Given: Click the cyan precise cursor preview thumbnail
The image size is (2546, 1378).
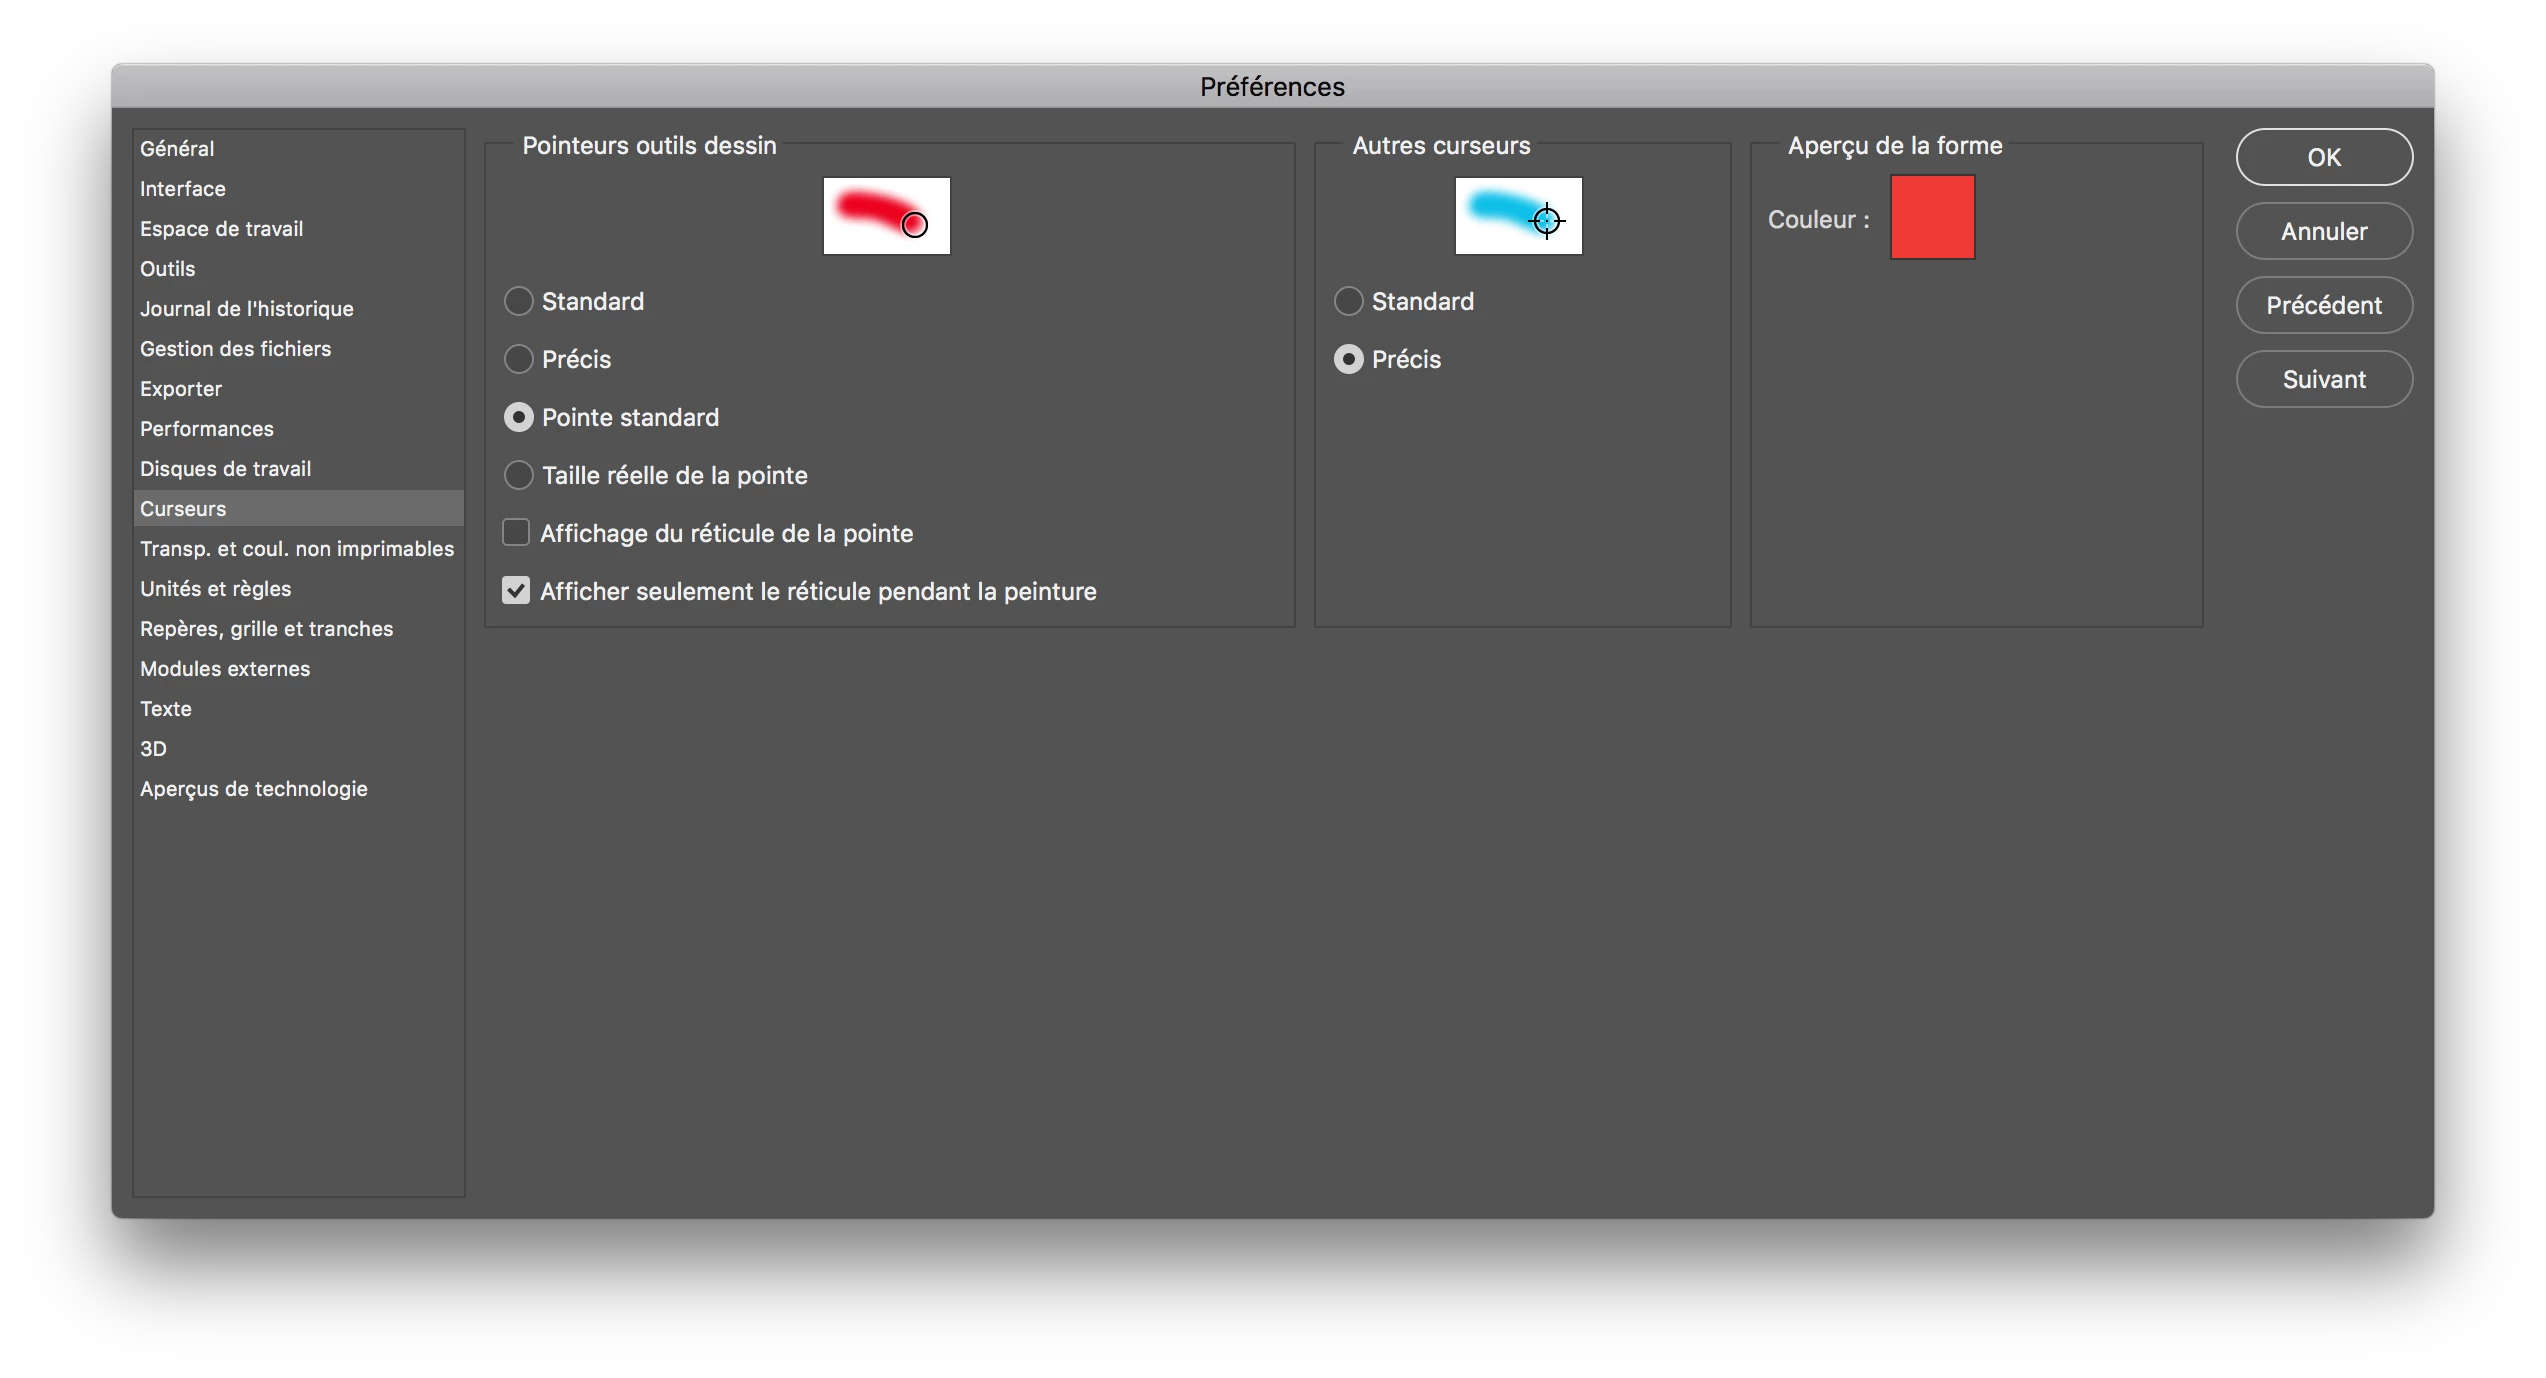Looking at the screenshot, I should coord(1518,216).
